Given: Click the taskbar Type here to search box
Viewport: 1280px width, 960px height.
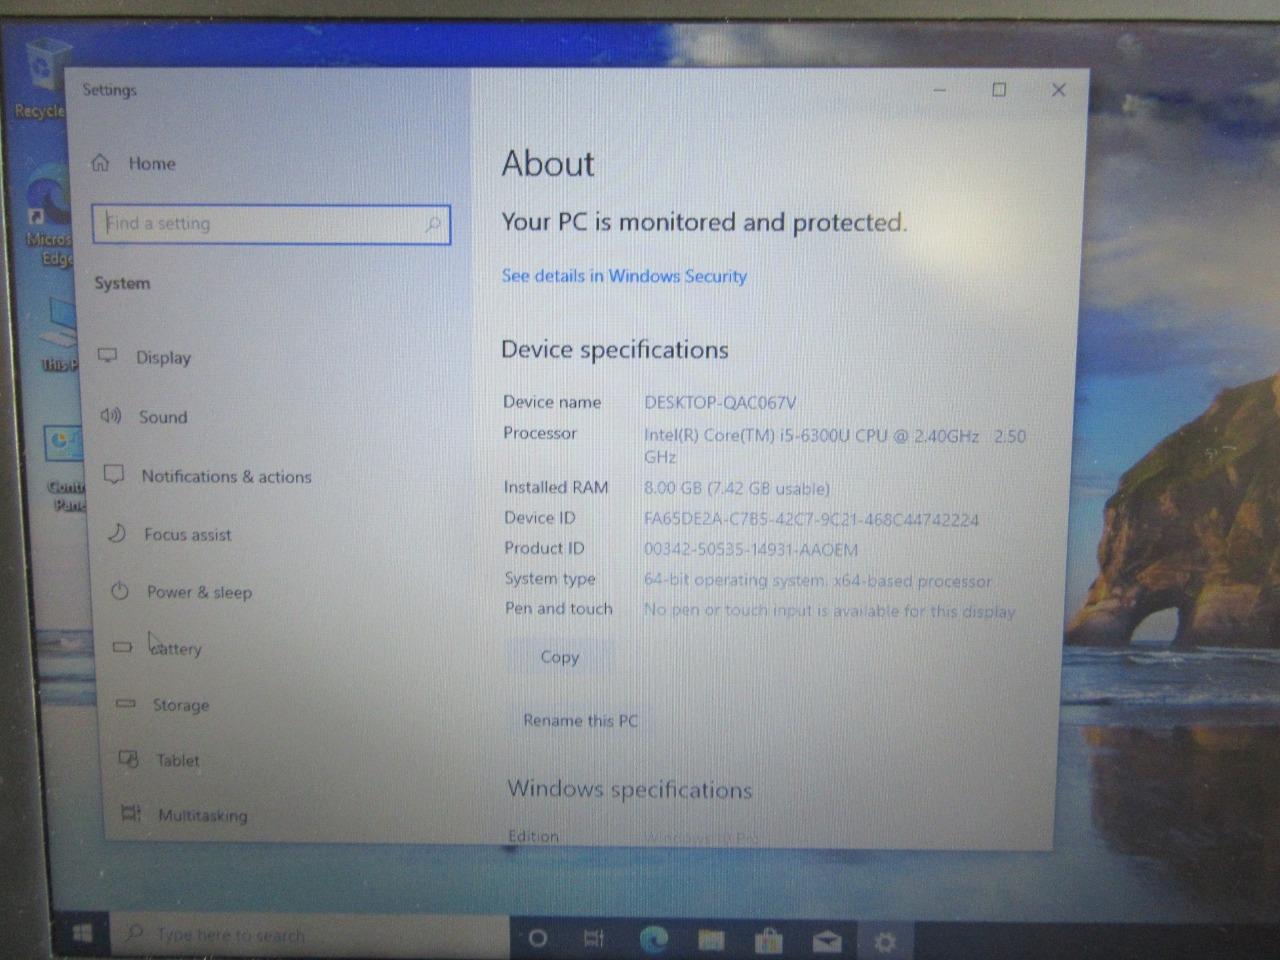Looking at the screenshot, I should point(310,936).
